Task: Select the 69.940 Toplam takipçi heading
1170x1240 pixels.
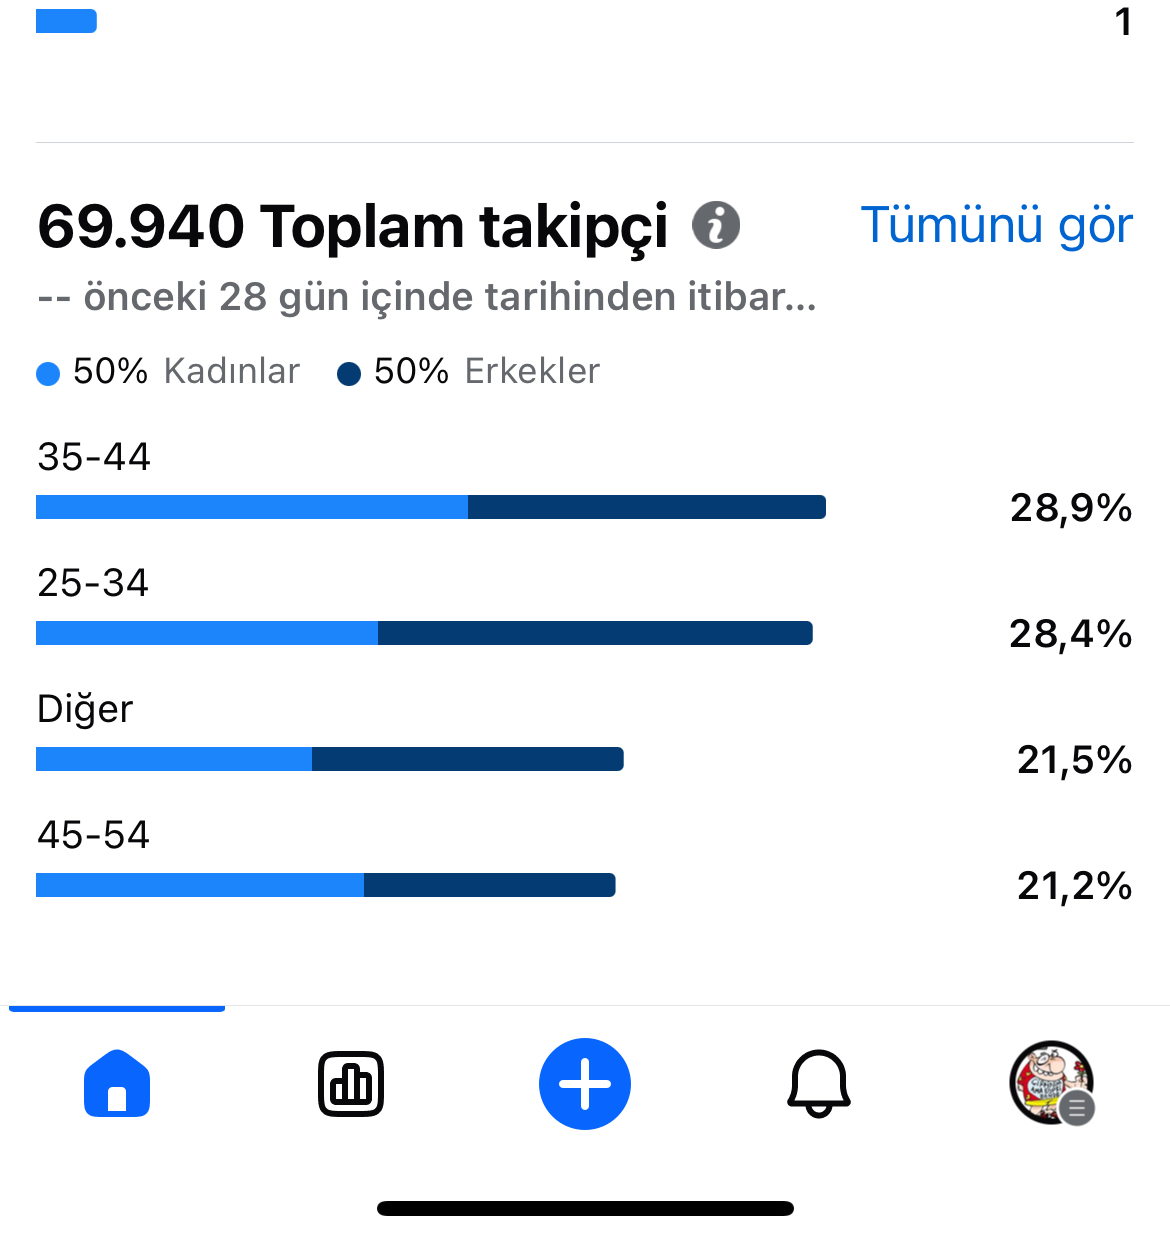Action: (x=353, y=226)
